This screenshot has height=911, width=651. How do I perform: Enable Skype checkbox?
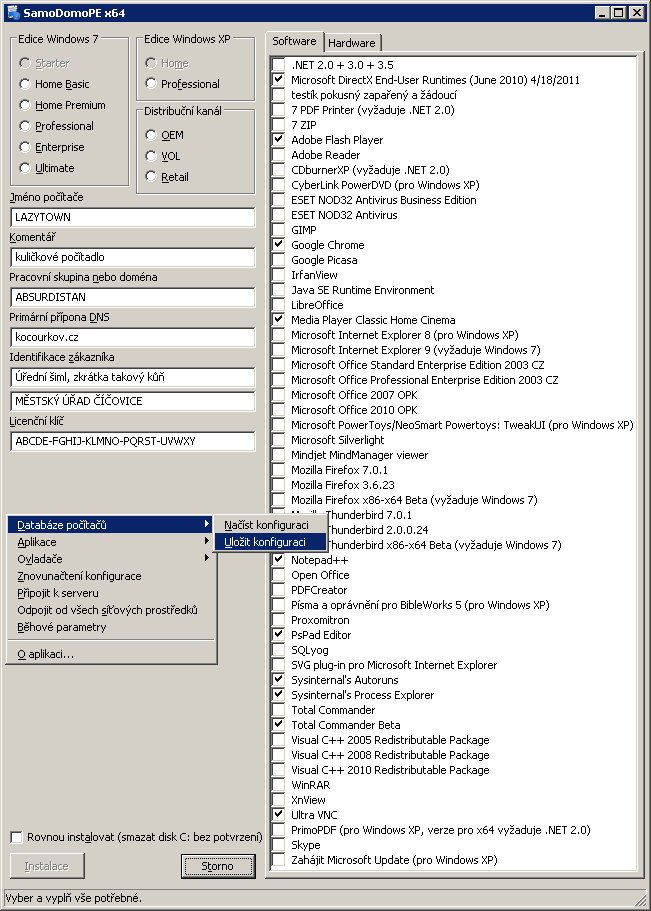click(278, 845)
